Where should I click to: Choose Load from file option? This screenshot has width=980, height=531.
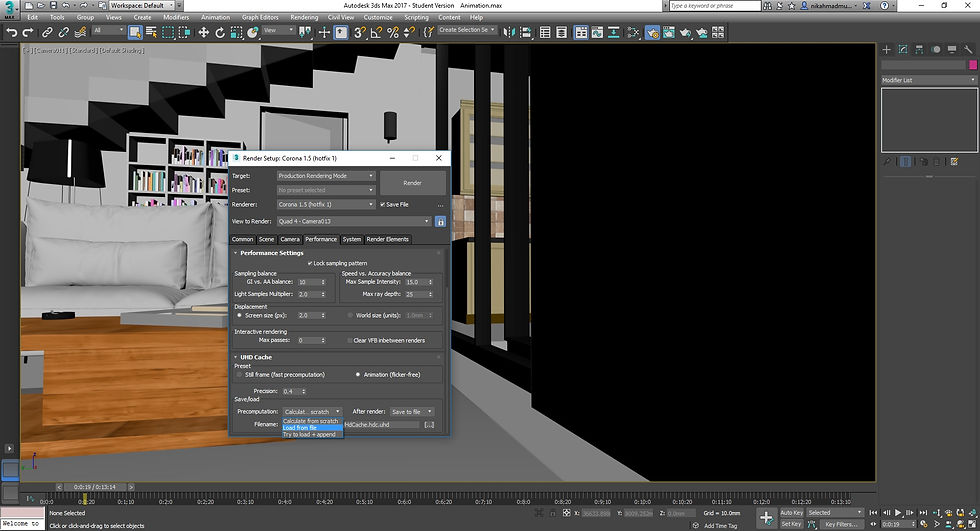pyautogui.click(x=312, y=428)
